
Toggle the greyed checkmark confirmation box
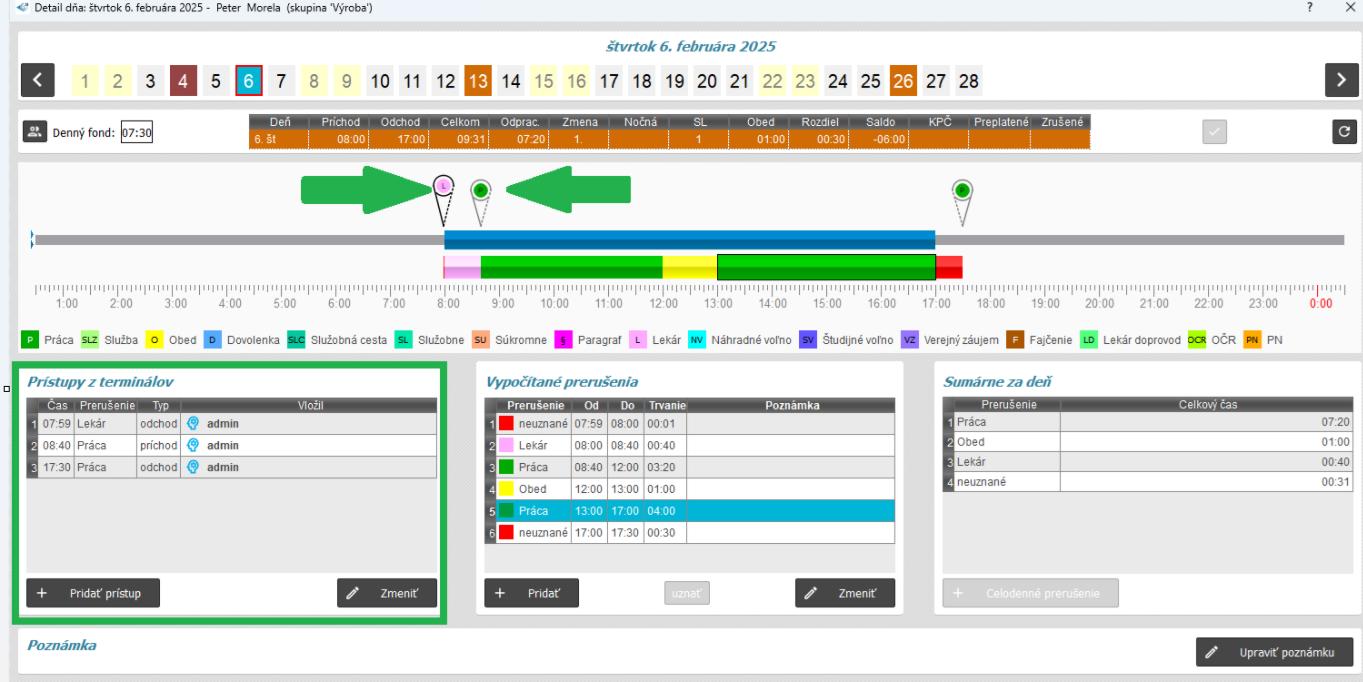pyautogui.click(x=1215, y=131)
